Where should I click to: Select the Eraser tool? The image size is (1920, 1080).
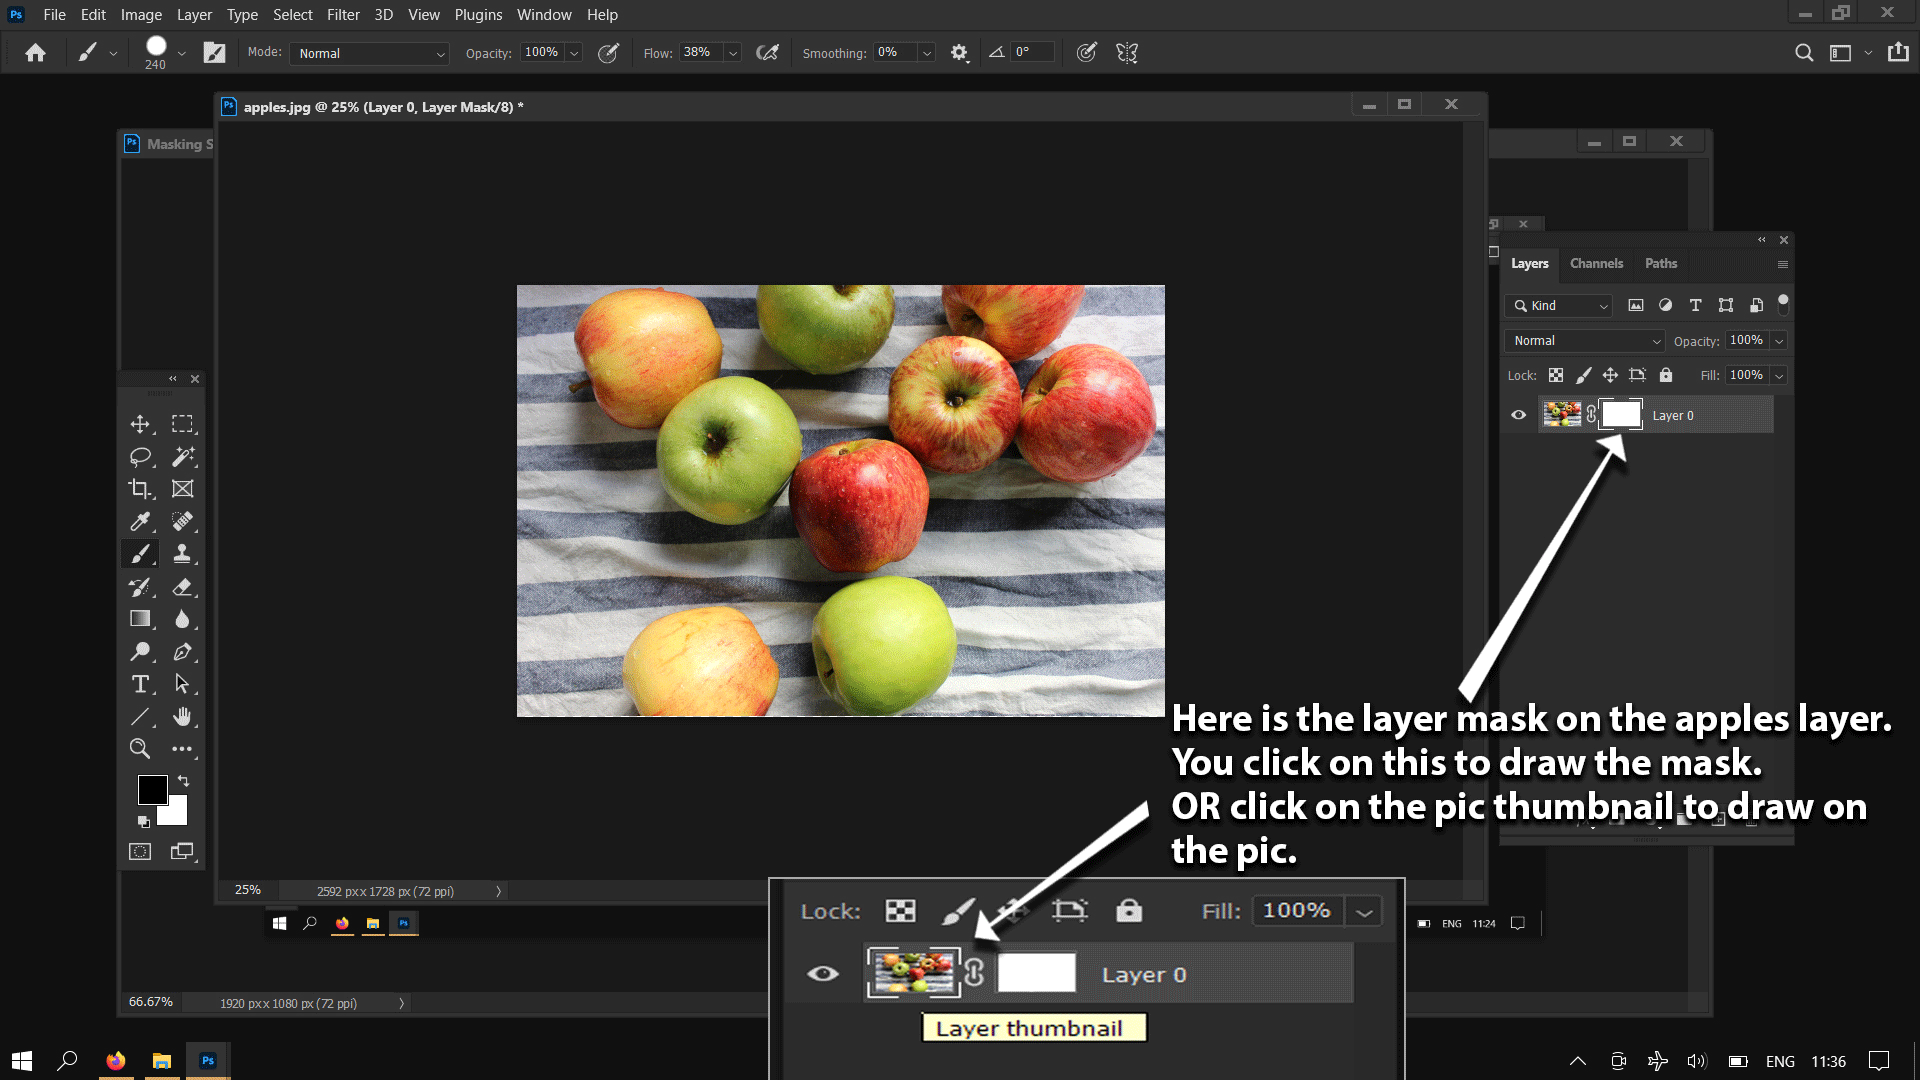[x=182, y=587]
